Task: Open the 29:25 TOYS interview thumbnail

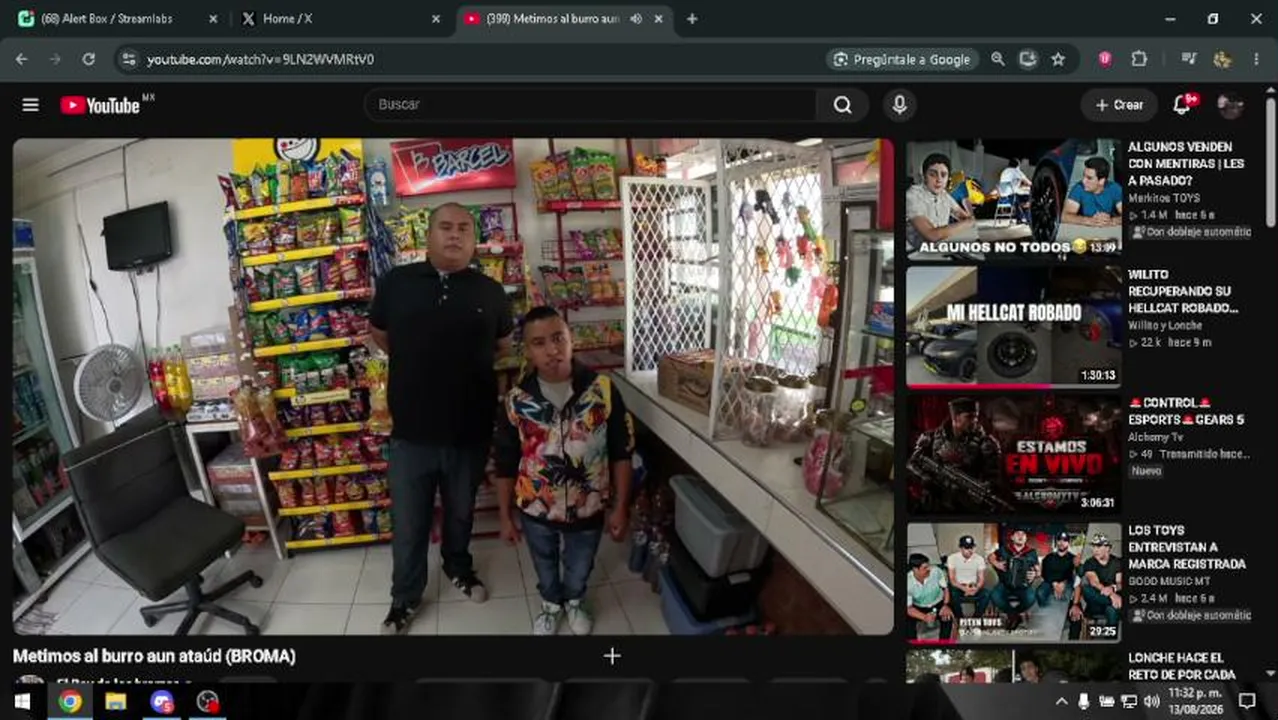Action: [x=1014, y=582]
